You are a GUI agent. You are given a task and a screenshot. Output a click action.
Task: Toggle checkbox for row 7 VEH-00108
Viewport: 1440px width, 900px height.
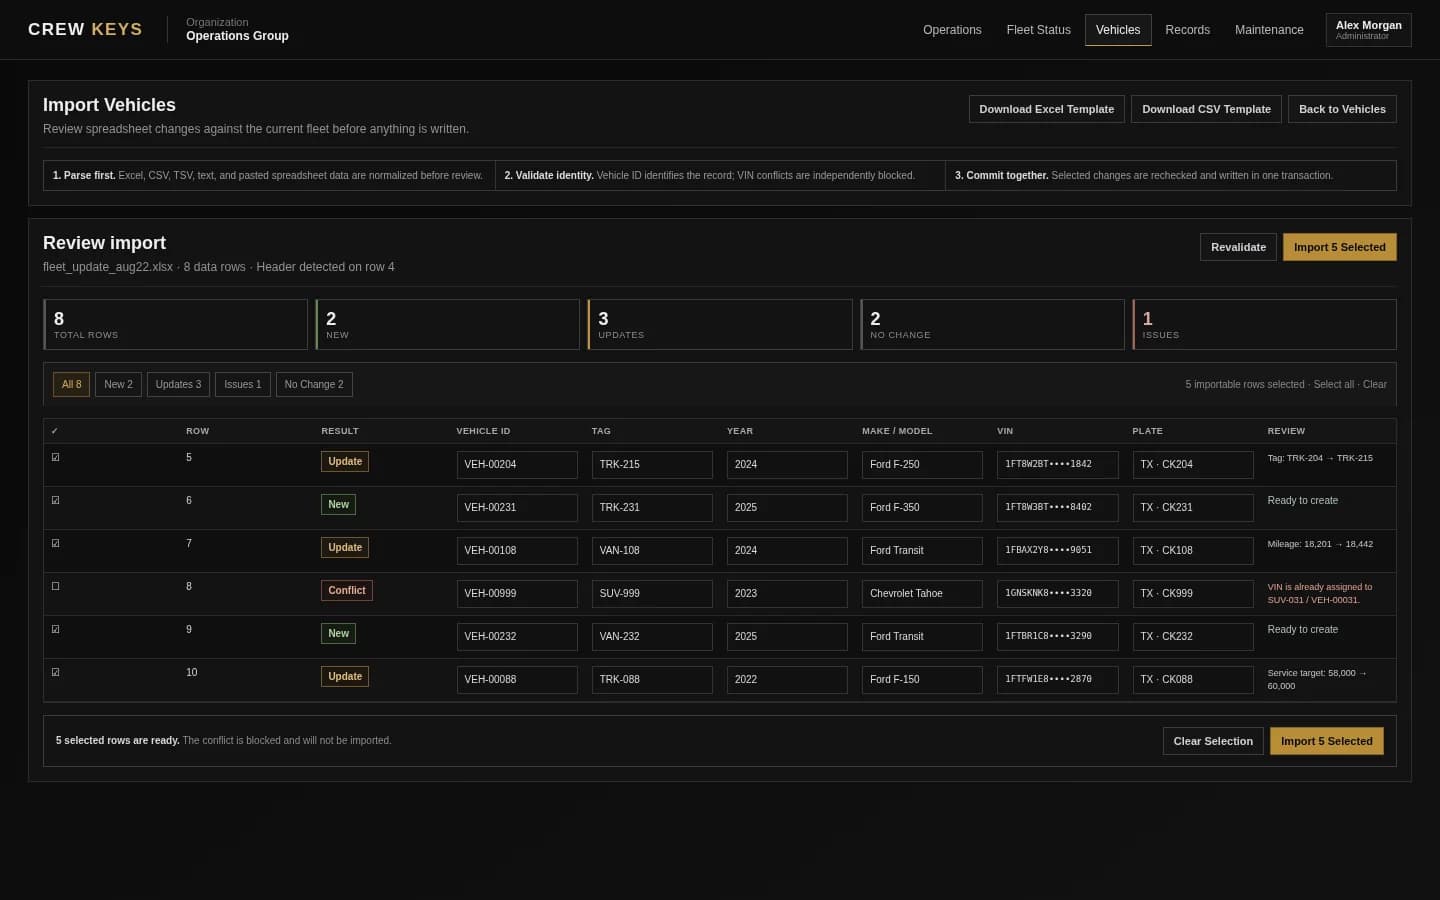coord(55,544)
